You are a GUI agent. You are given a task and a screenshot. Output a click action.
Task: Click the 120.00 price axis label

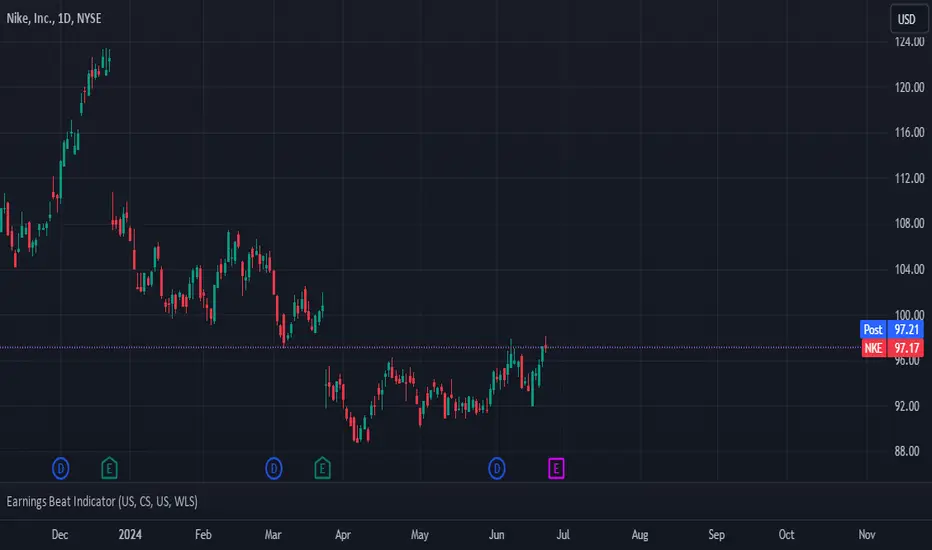(x=909, y=87)
